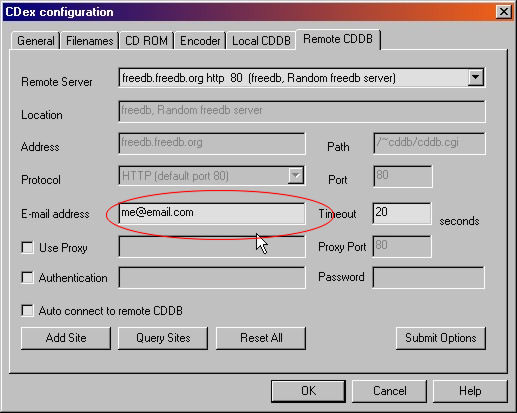Click the Timeout seconds field
The height and width of the screenshot is (413, 517).
click(x=402, y=213)
